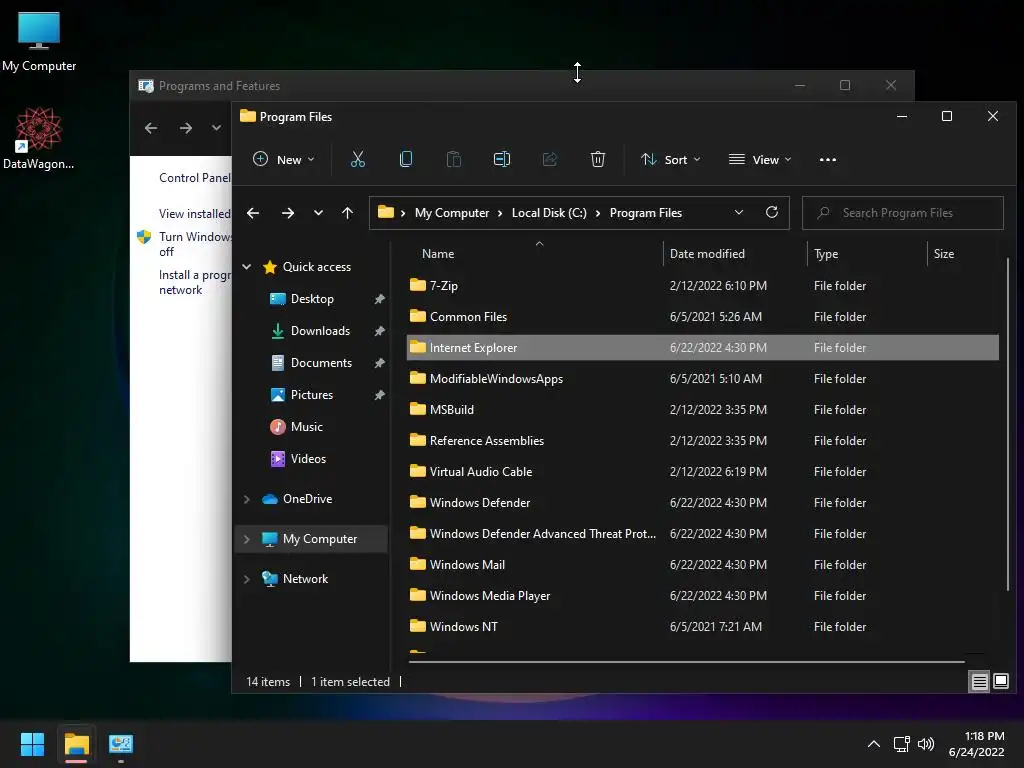Select the Windows NT folder
Screen dimensions: 1024x768
pos(703,626)
